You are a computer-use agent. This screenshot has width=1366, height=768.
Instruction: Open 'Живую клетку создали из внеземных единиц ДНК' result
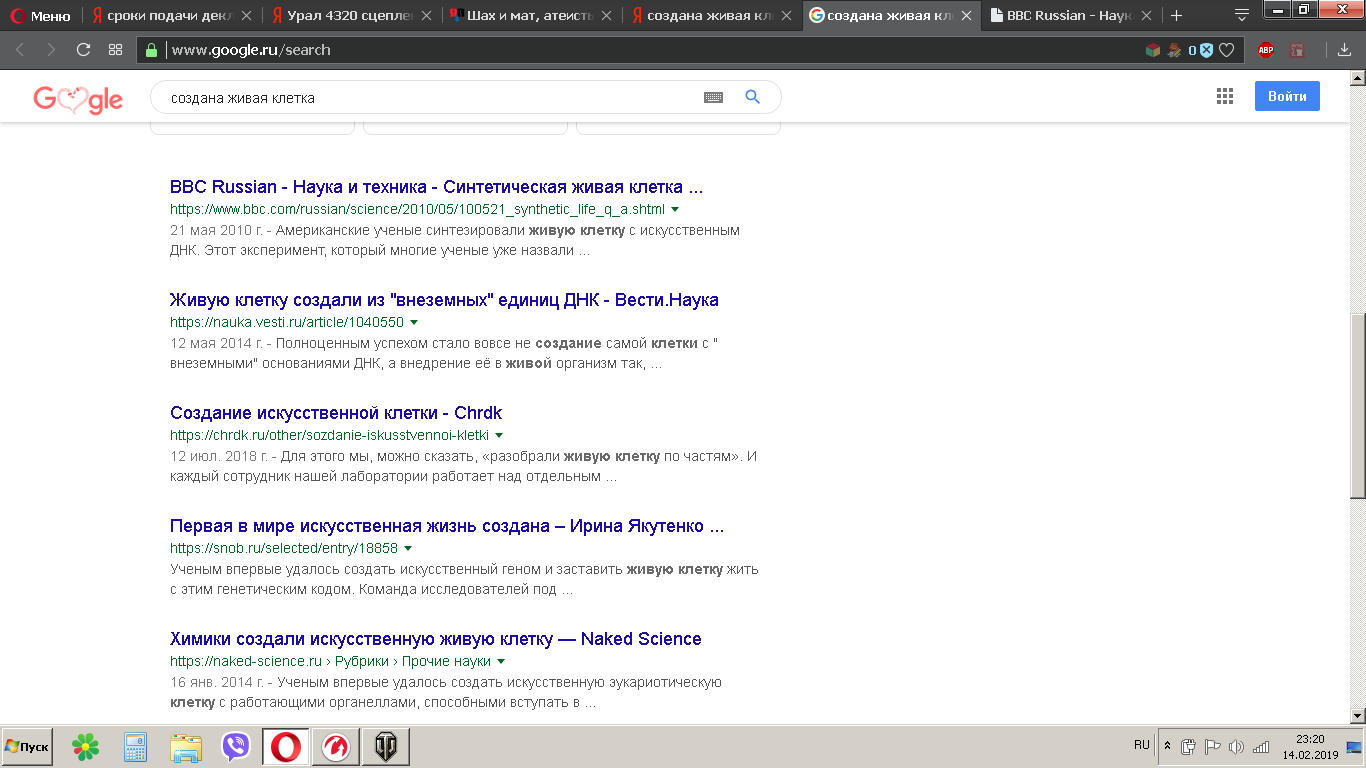coord(444,300)
